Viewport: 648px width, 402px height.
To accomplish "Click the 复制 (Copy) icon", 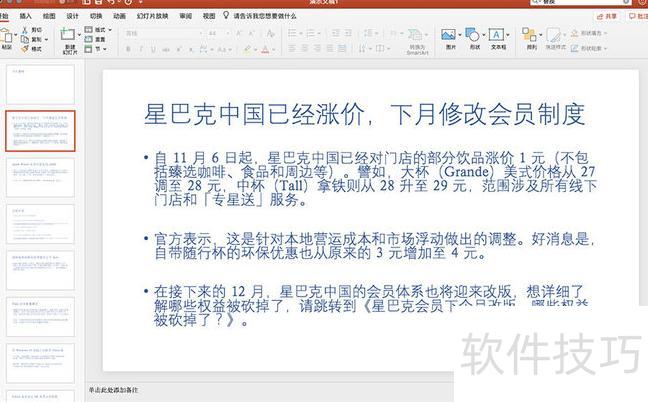I will coord(25,39).
